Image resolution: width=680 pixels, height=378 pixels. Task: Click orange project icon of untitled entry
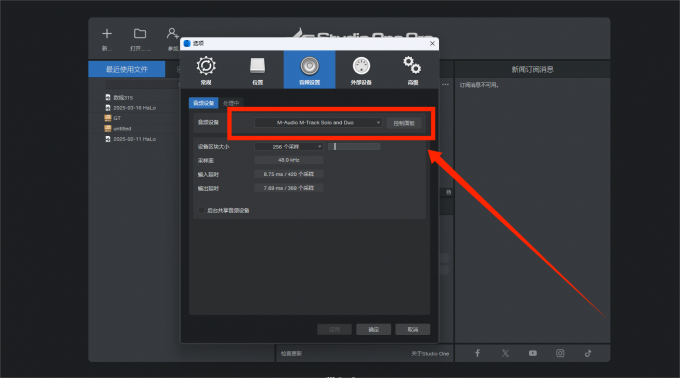[108, 128]
